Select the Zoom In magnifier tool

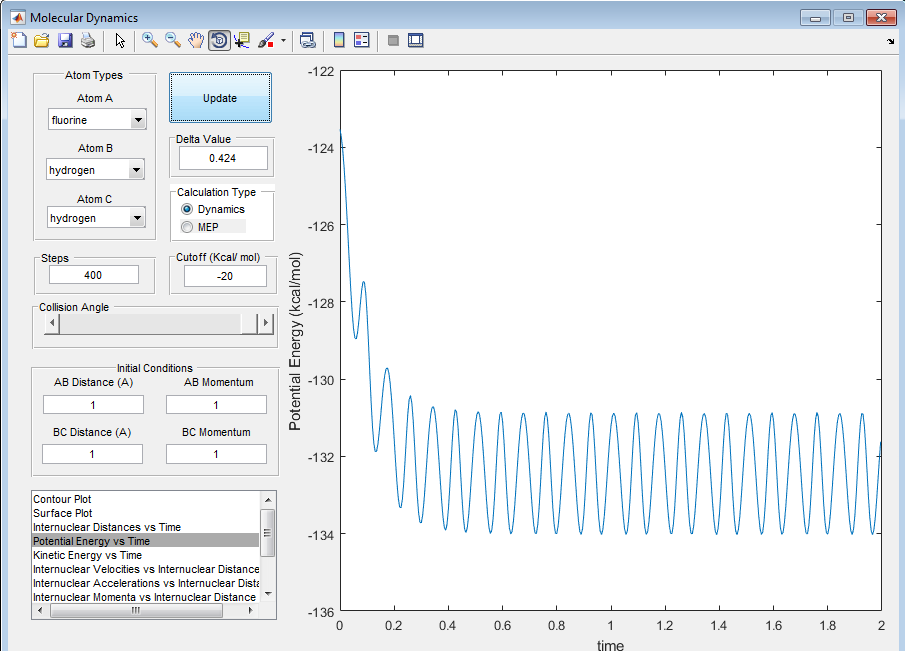coord(150,41)
